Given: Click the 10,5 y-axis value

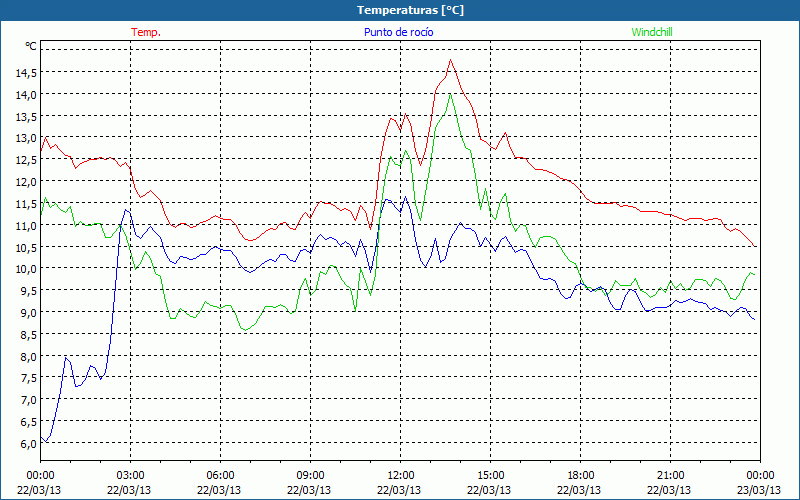Looking at the screenshot, I should point(26,247).
